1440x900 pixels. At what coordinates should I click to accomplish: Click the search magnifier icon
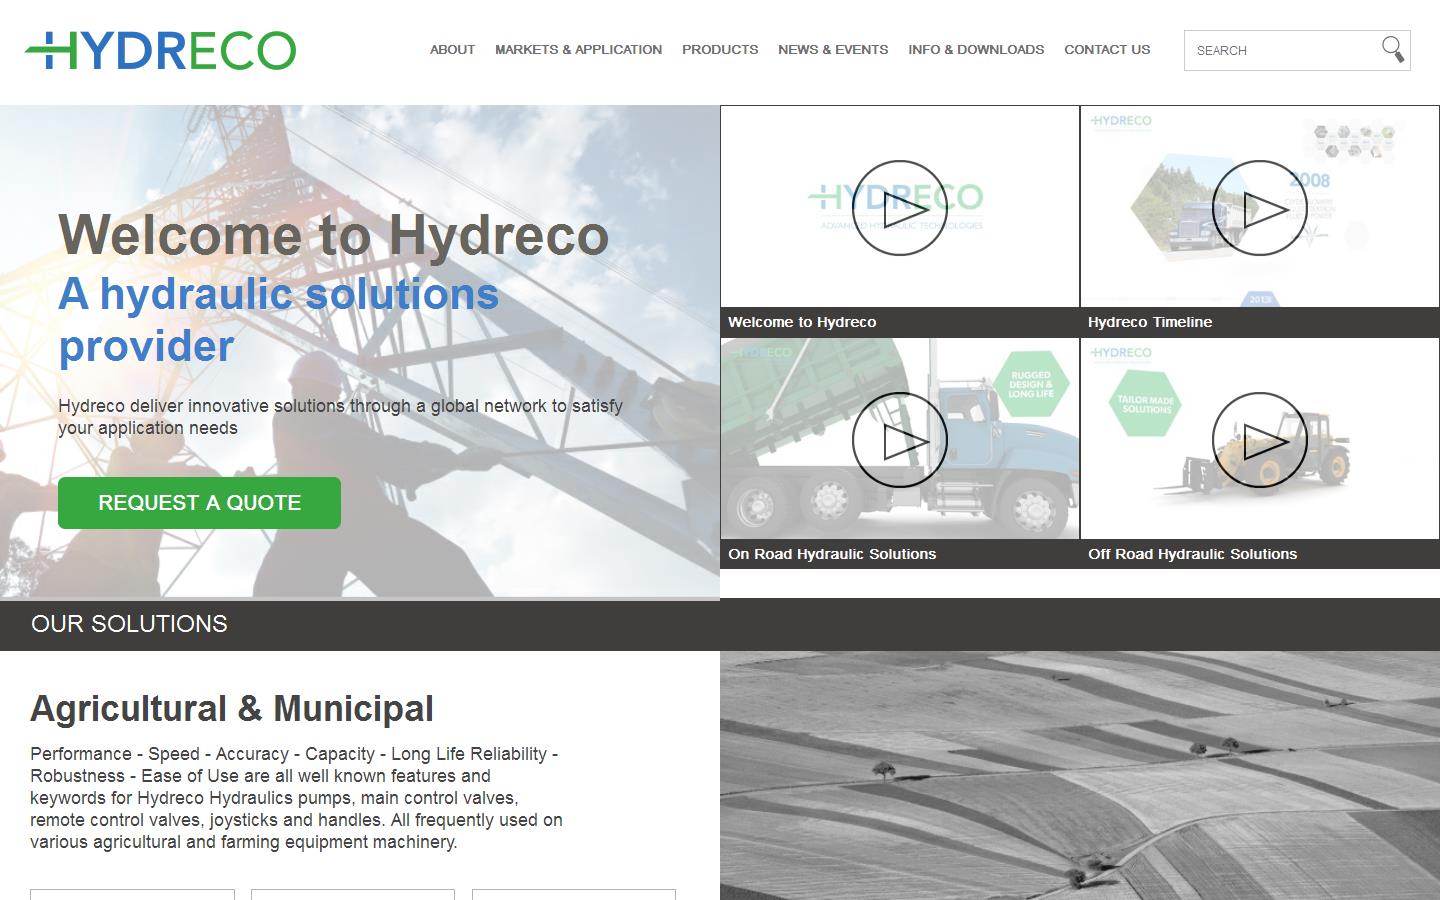tap(1393, 49)
